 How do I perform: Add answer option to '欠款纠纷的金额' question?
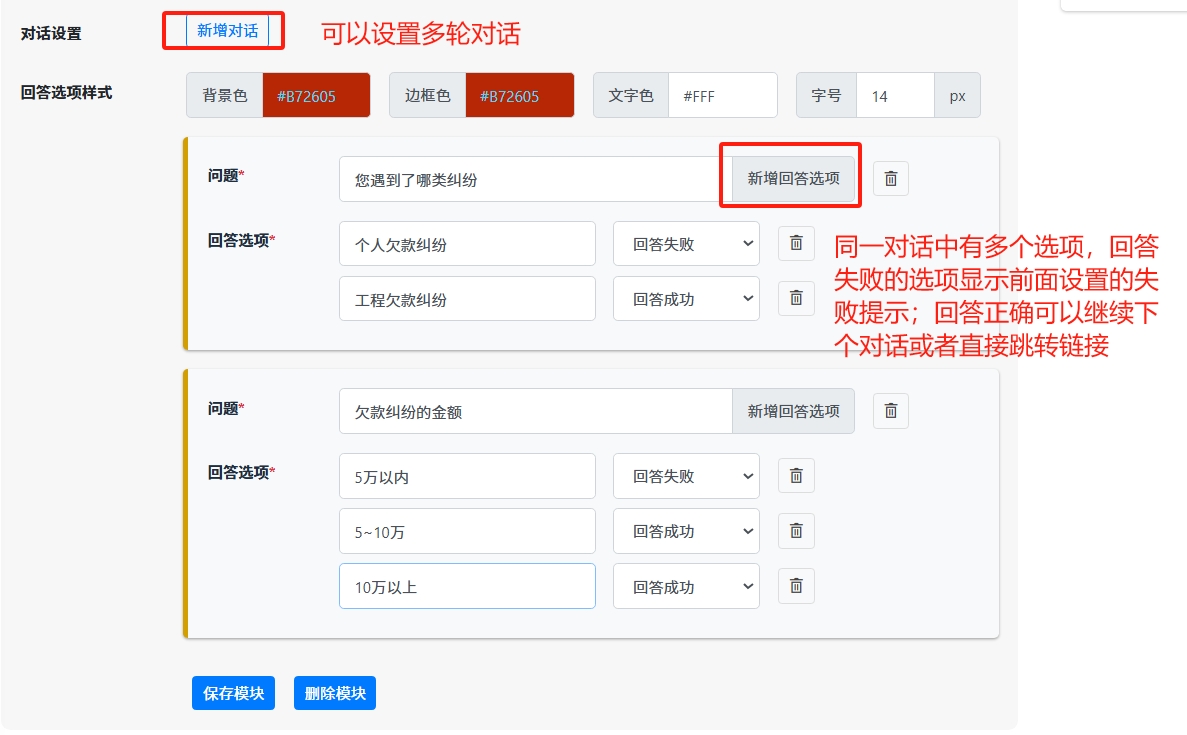(x=793, y=411)
